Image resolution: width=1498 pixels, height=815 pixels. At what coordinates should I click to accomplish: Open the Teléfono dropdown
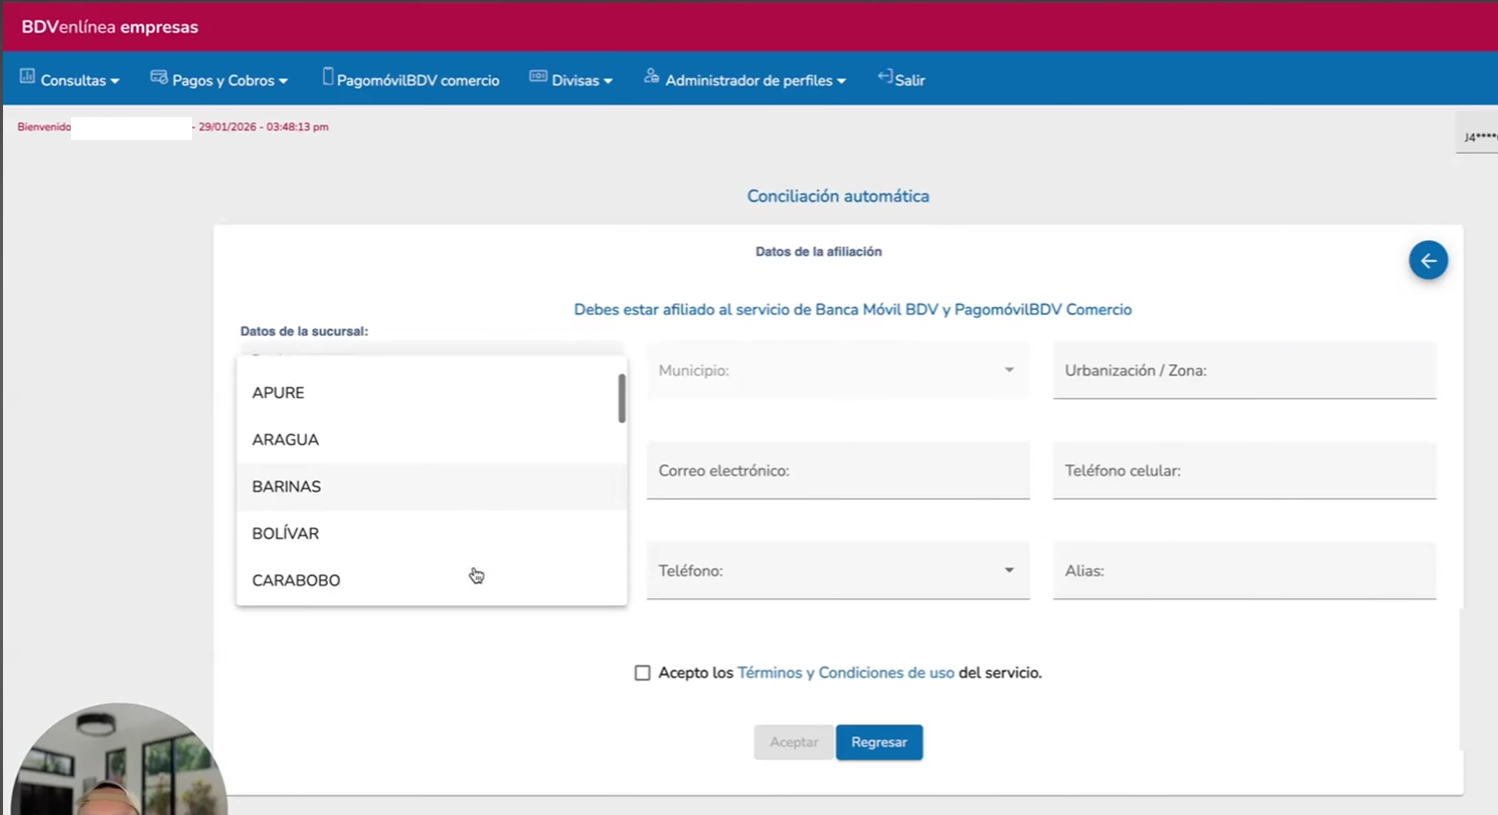click(x=838, y=570)
